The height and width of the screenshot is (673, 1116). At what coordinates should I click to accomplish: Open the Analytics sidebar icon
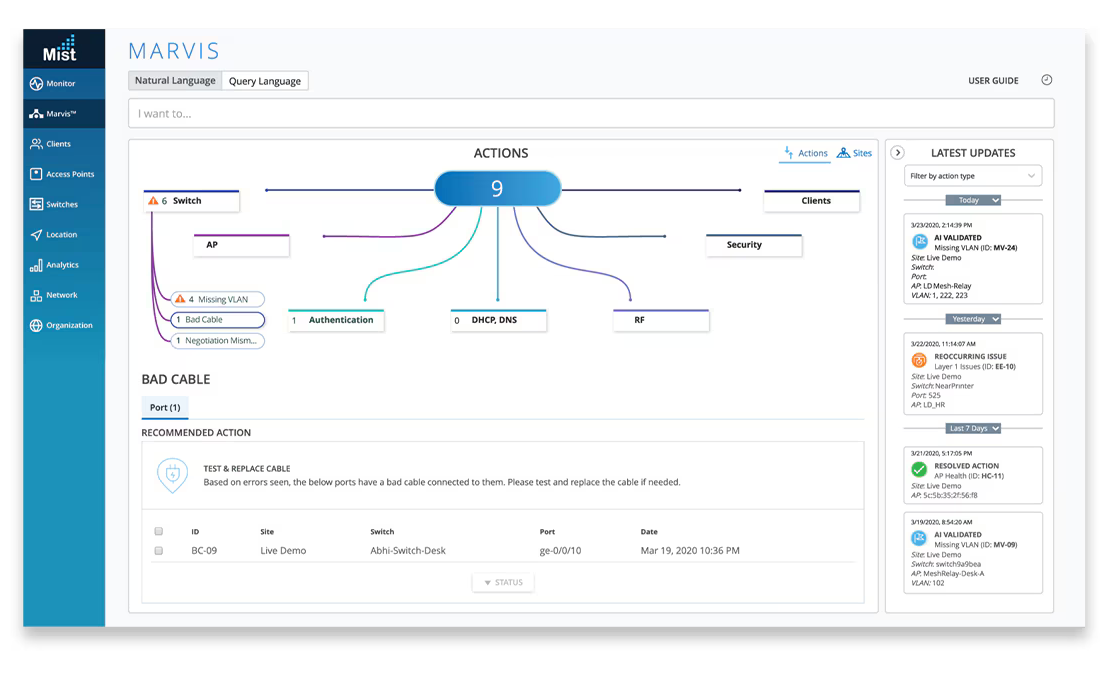36,265
